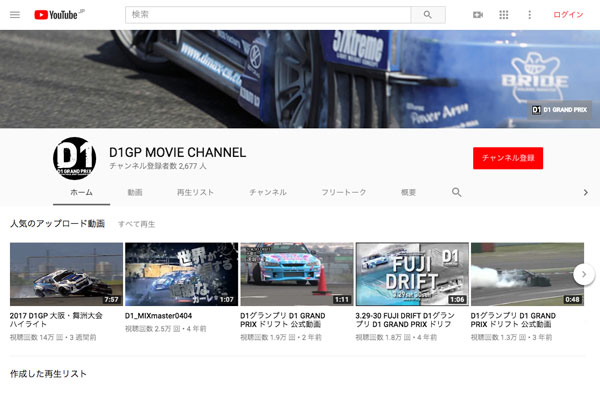The height and width of the screenshot is (400, 600).
Task: Subscribe with the チャンネル登録 button
Action: (x=508, y=158)
